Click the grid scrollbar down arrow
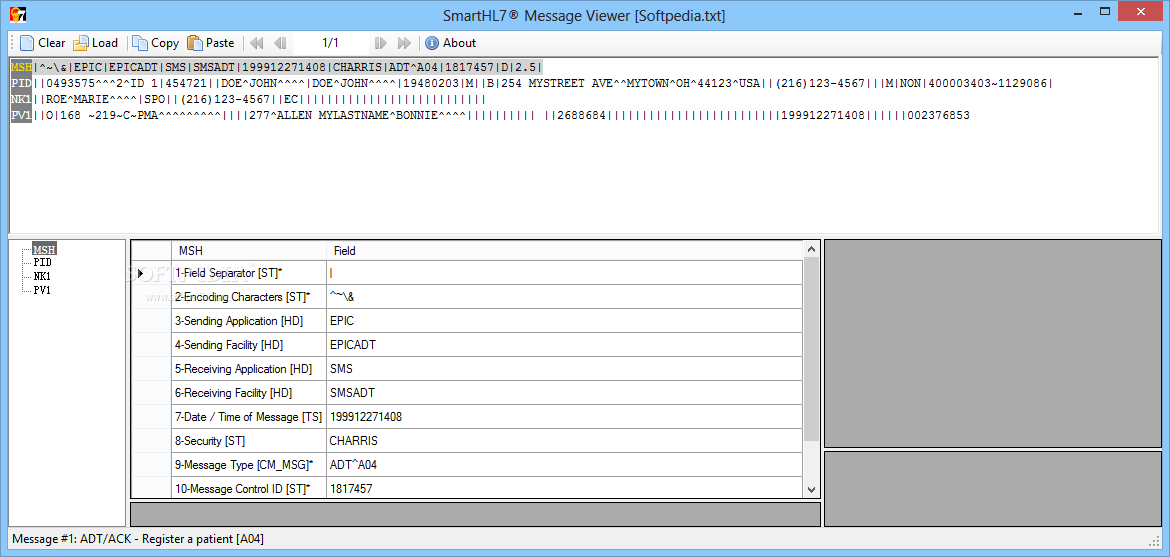Viewport: 1170px width, 557px height. [811, 490]
